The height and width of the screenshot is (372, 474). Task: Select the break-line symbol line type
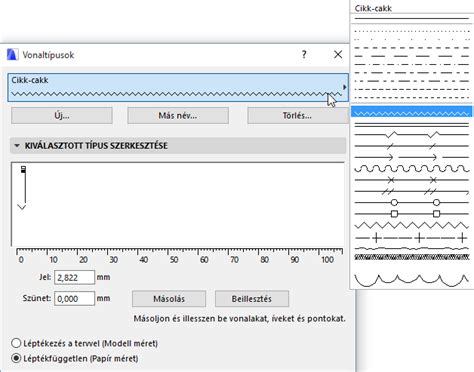coord(412,135)
